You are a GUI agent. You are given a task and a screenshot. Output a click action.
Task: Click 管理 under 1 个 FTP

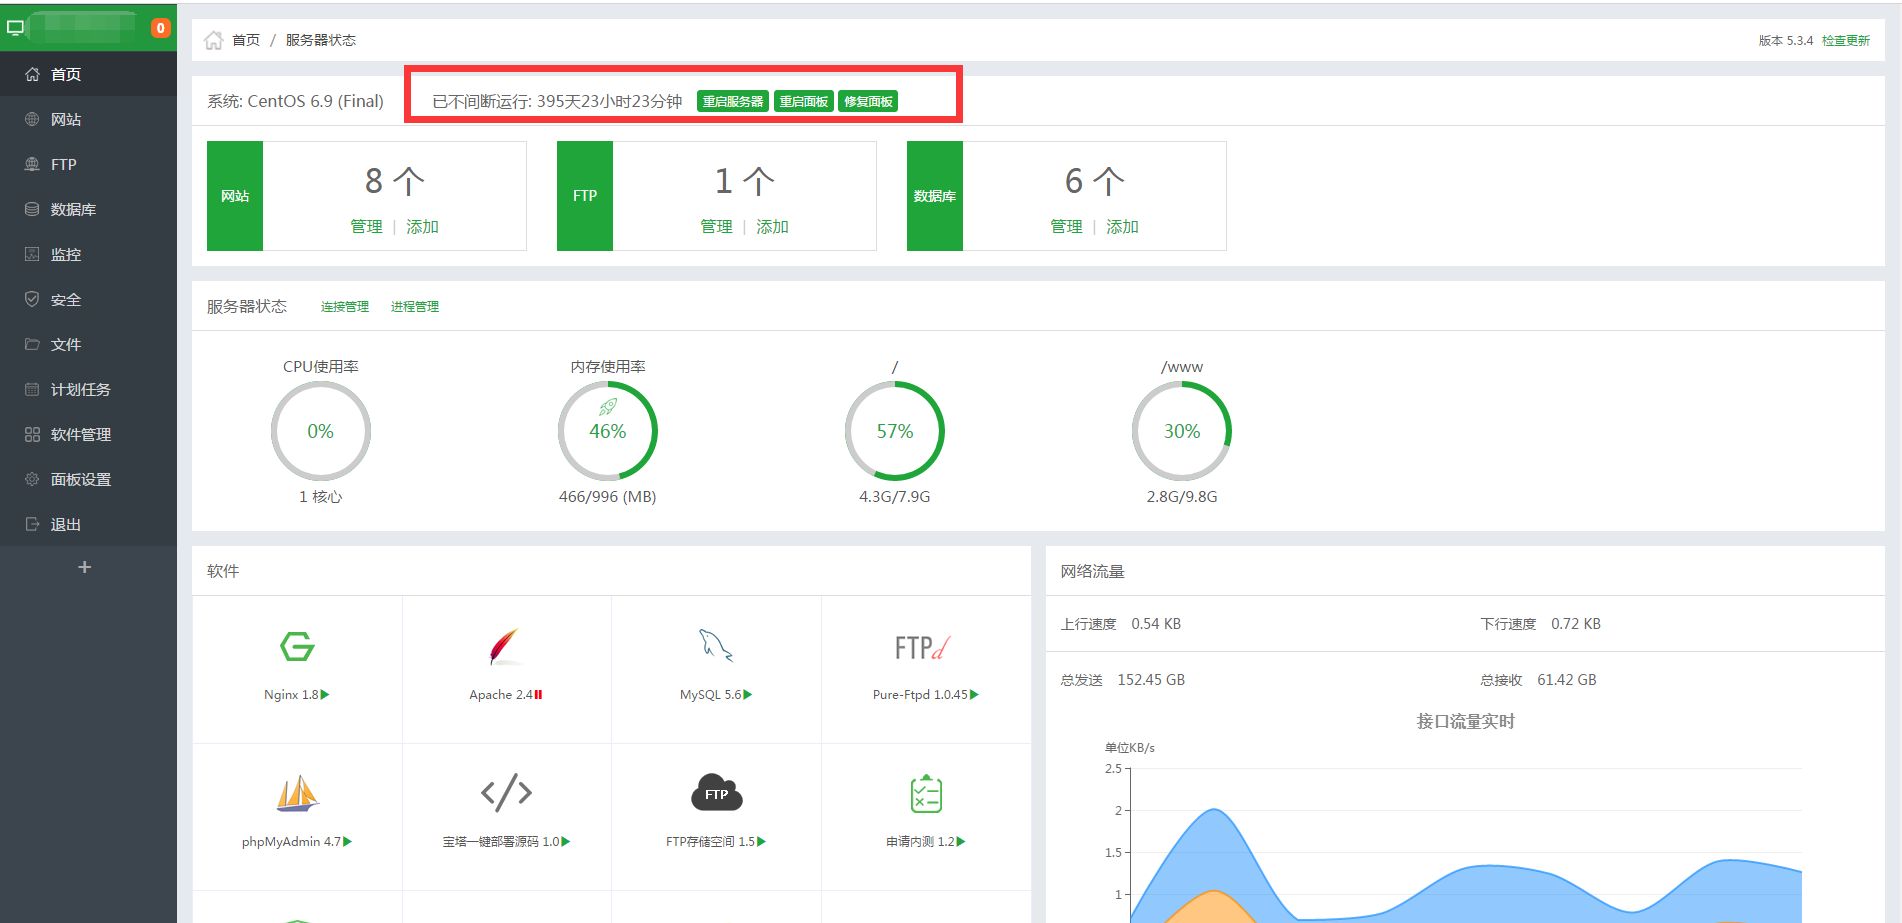[x=716, y=227]
